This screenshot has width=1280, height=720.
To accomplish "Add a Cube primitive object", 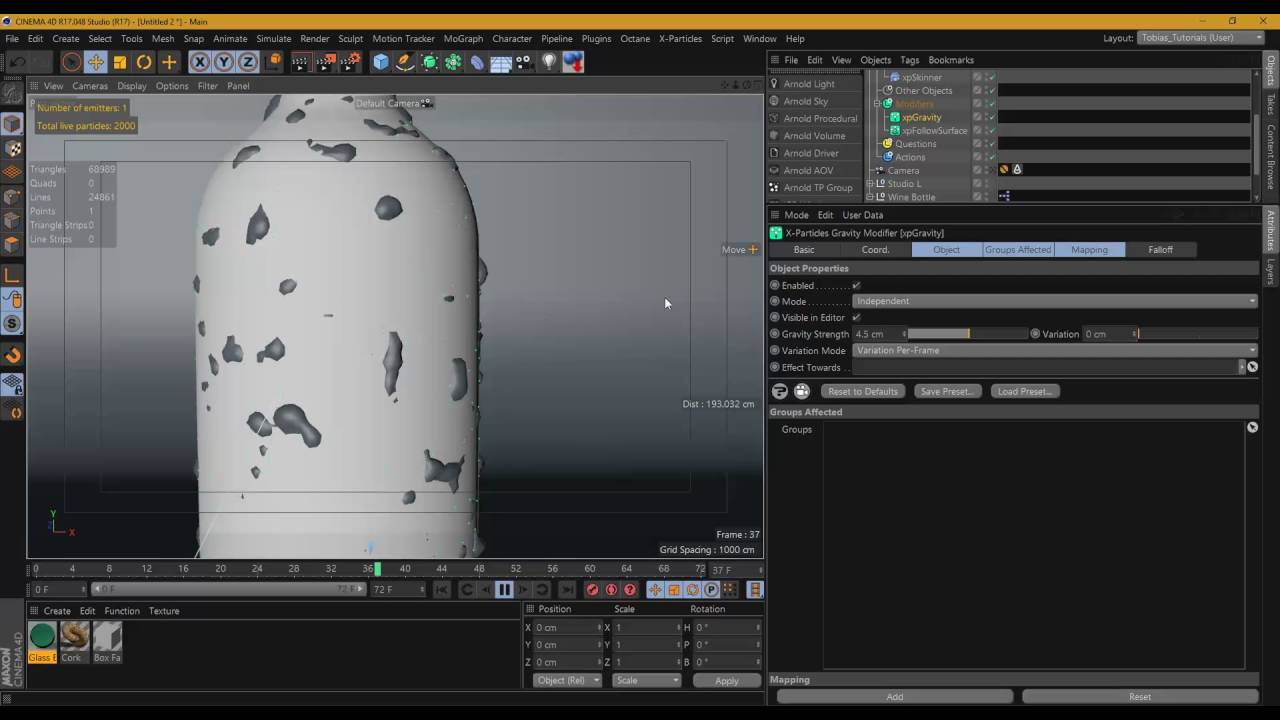I will 381,62.
